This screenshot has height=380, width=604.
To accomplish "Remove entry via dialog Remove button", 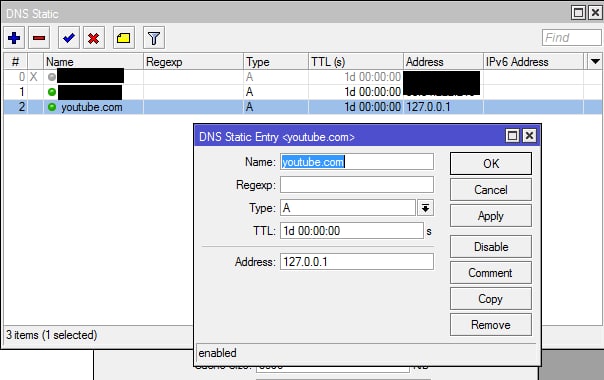I will pos(491,325).
